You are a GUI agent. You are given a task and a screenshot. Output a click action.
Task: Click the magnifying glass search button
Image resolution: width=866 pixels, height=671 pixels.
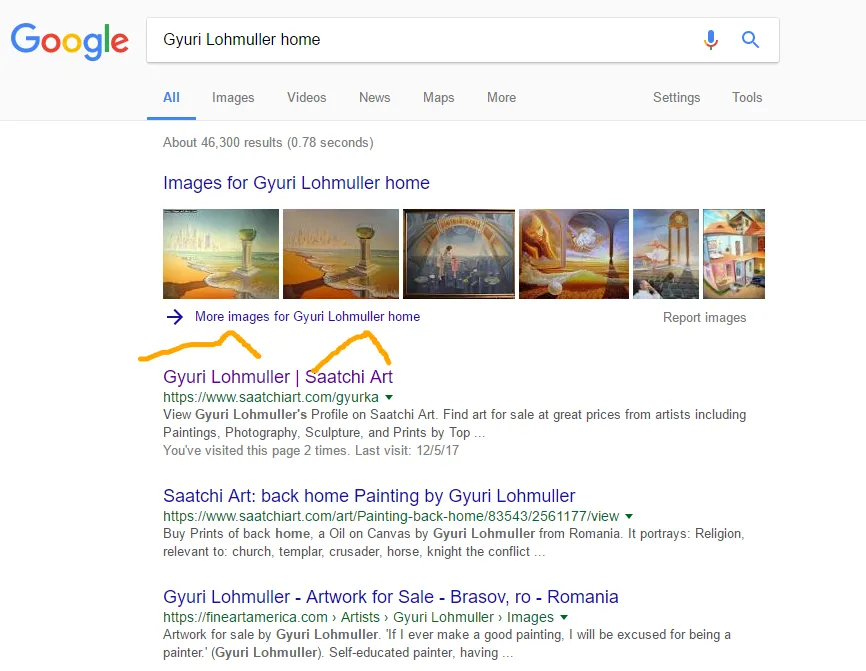[x=750, y=40]
